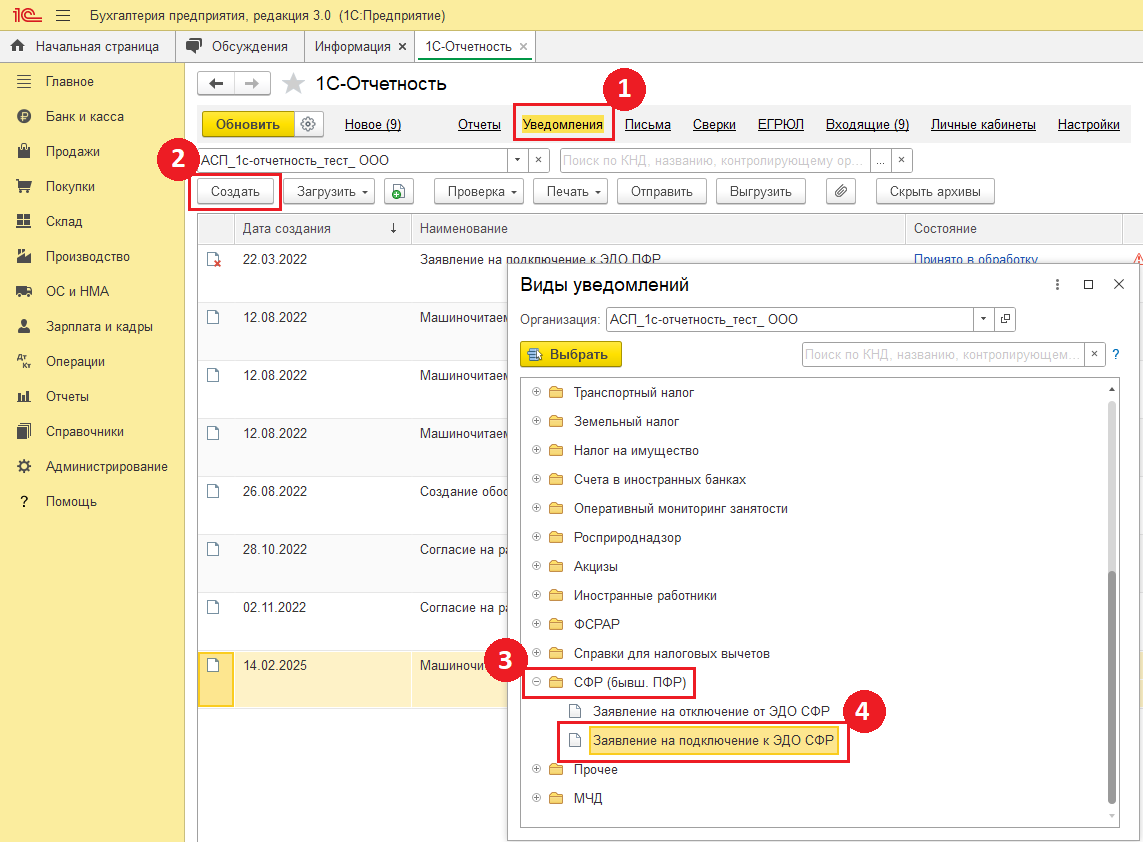Click the paperclip attachments button
The image size is (1143, 842).
pos(840,192)
